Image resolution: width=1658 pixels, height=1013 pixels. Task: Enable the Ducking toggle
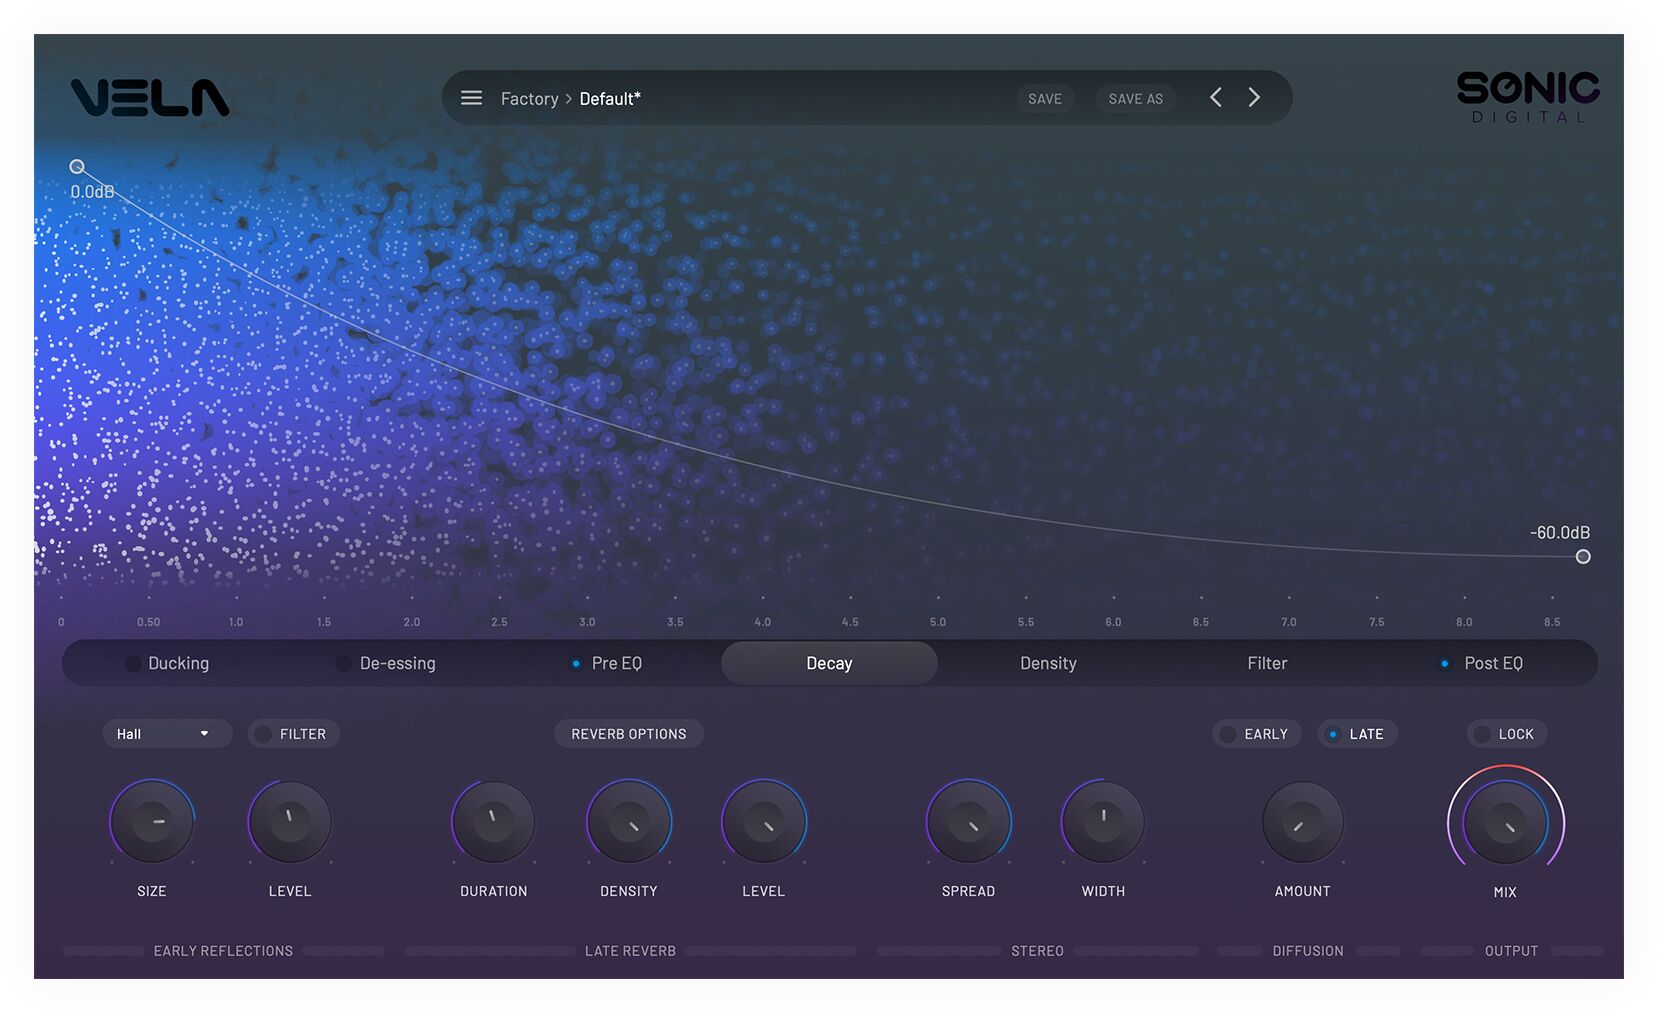pos(133,663)
